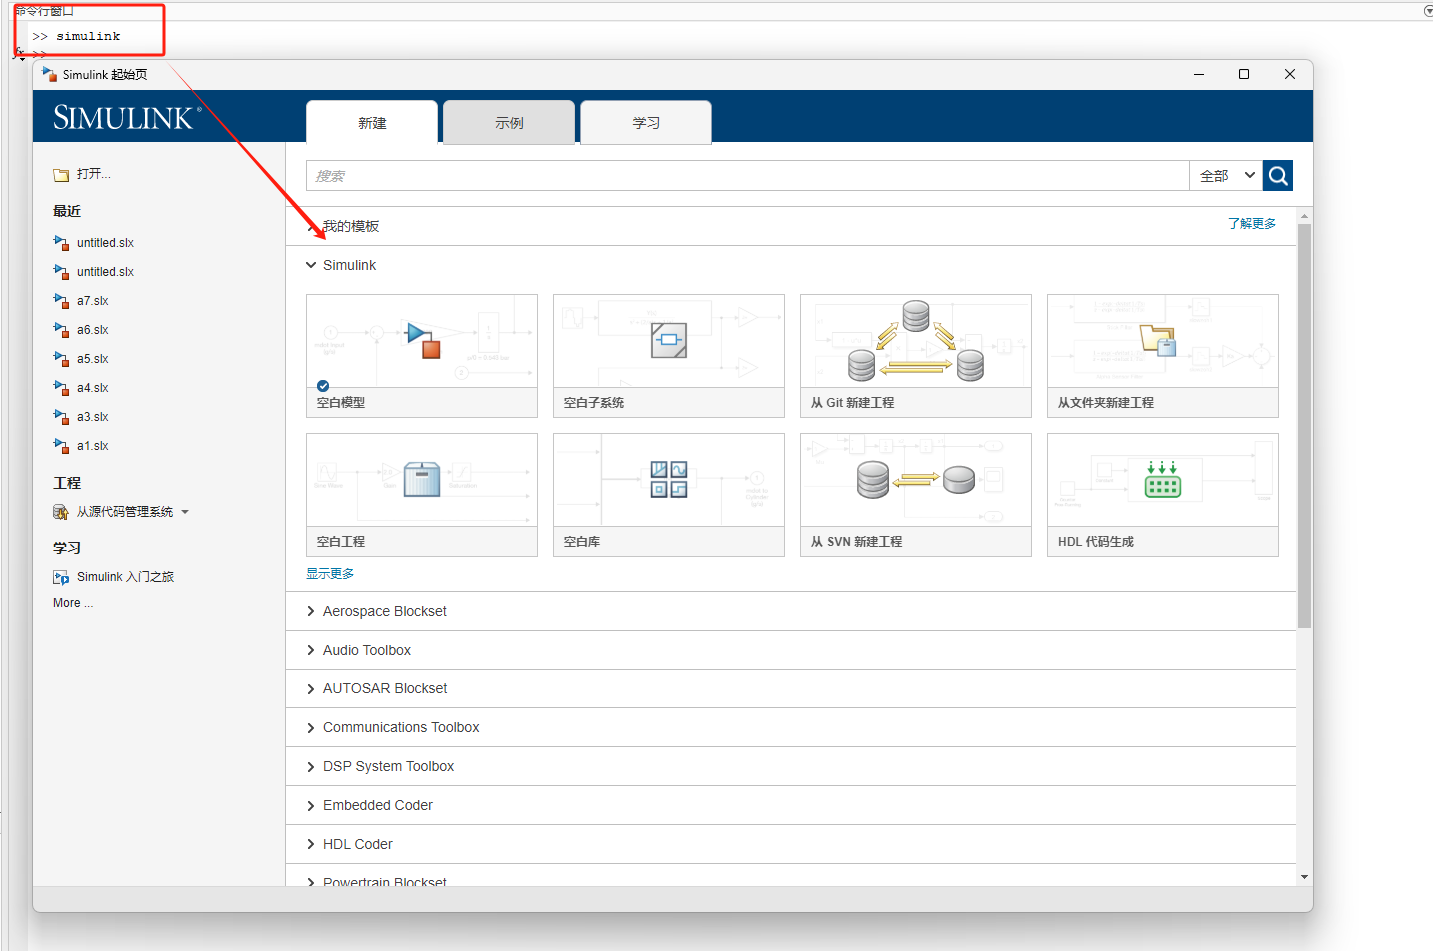The width and height of the screenshot is (1433, 951).
Task: Open the 空白工程 template
Action: coord(421,495)
